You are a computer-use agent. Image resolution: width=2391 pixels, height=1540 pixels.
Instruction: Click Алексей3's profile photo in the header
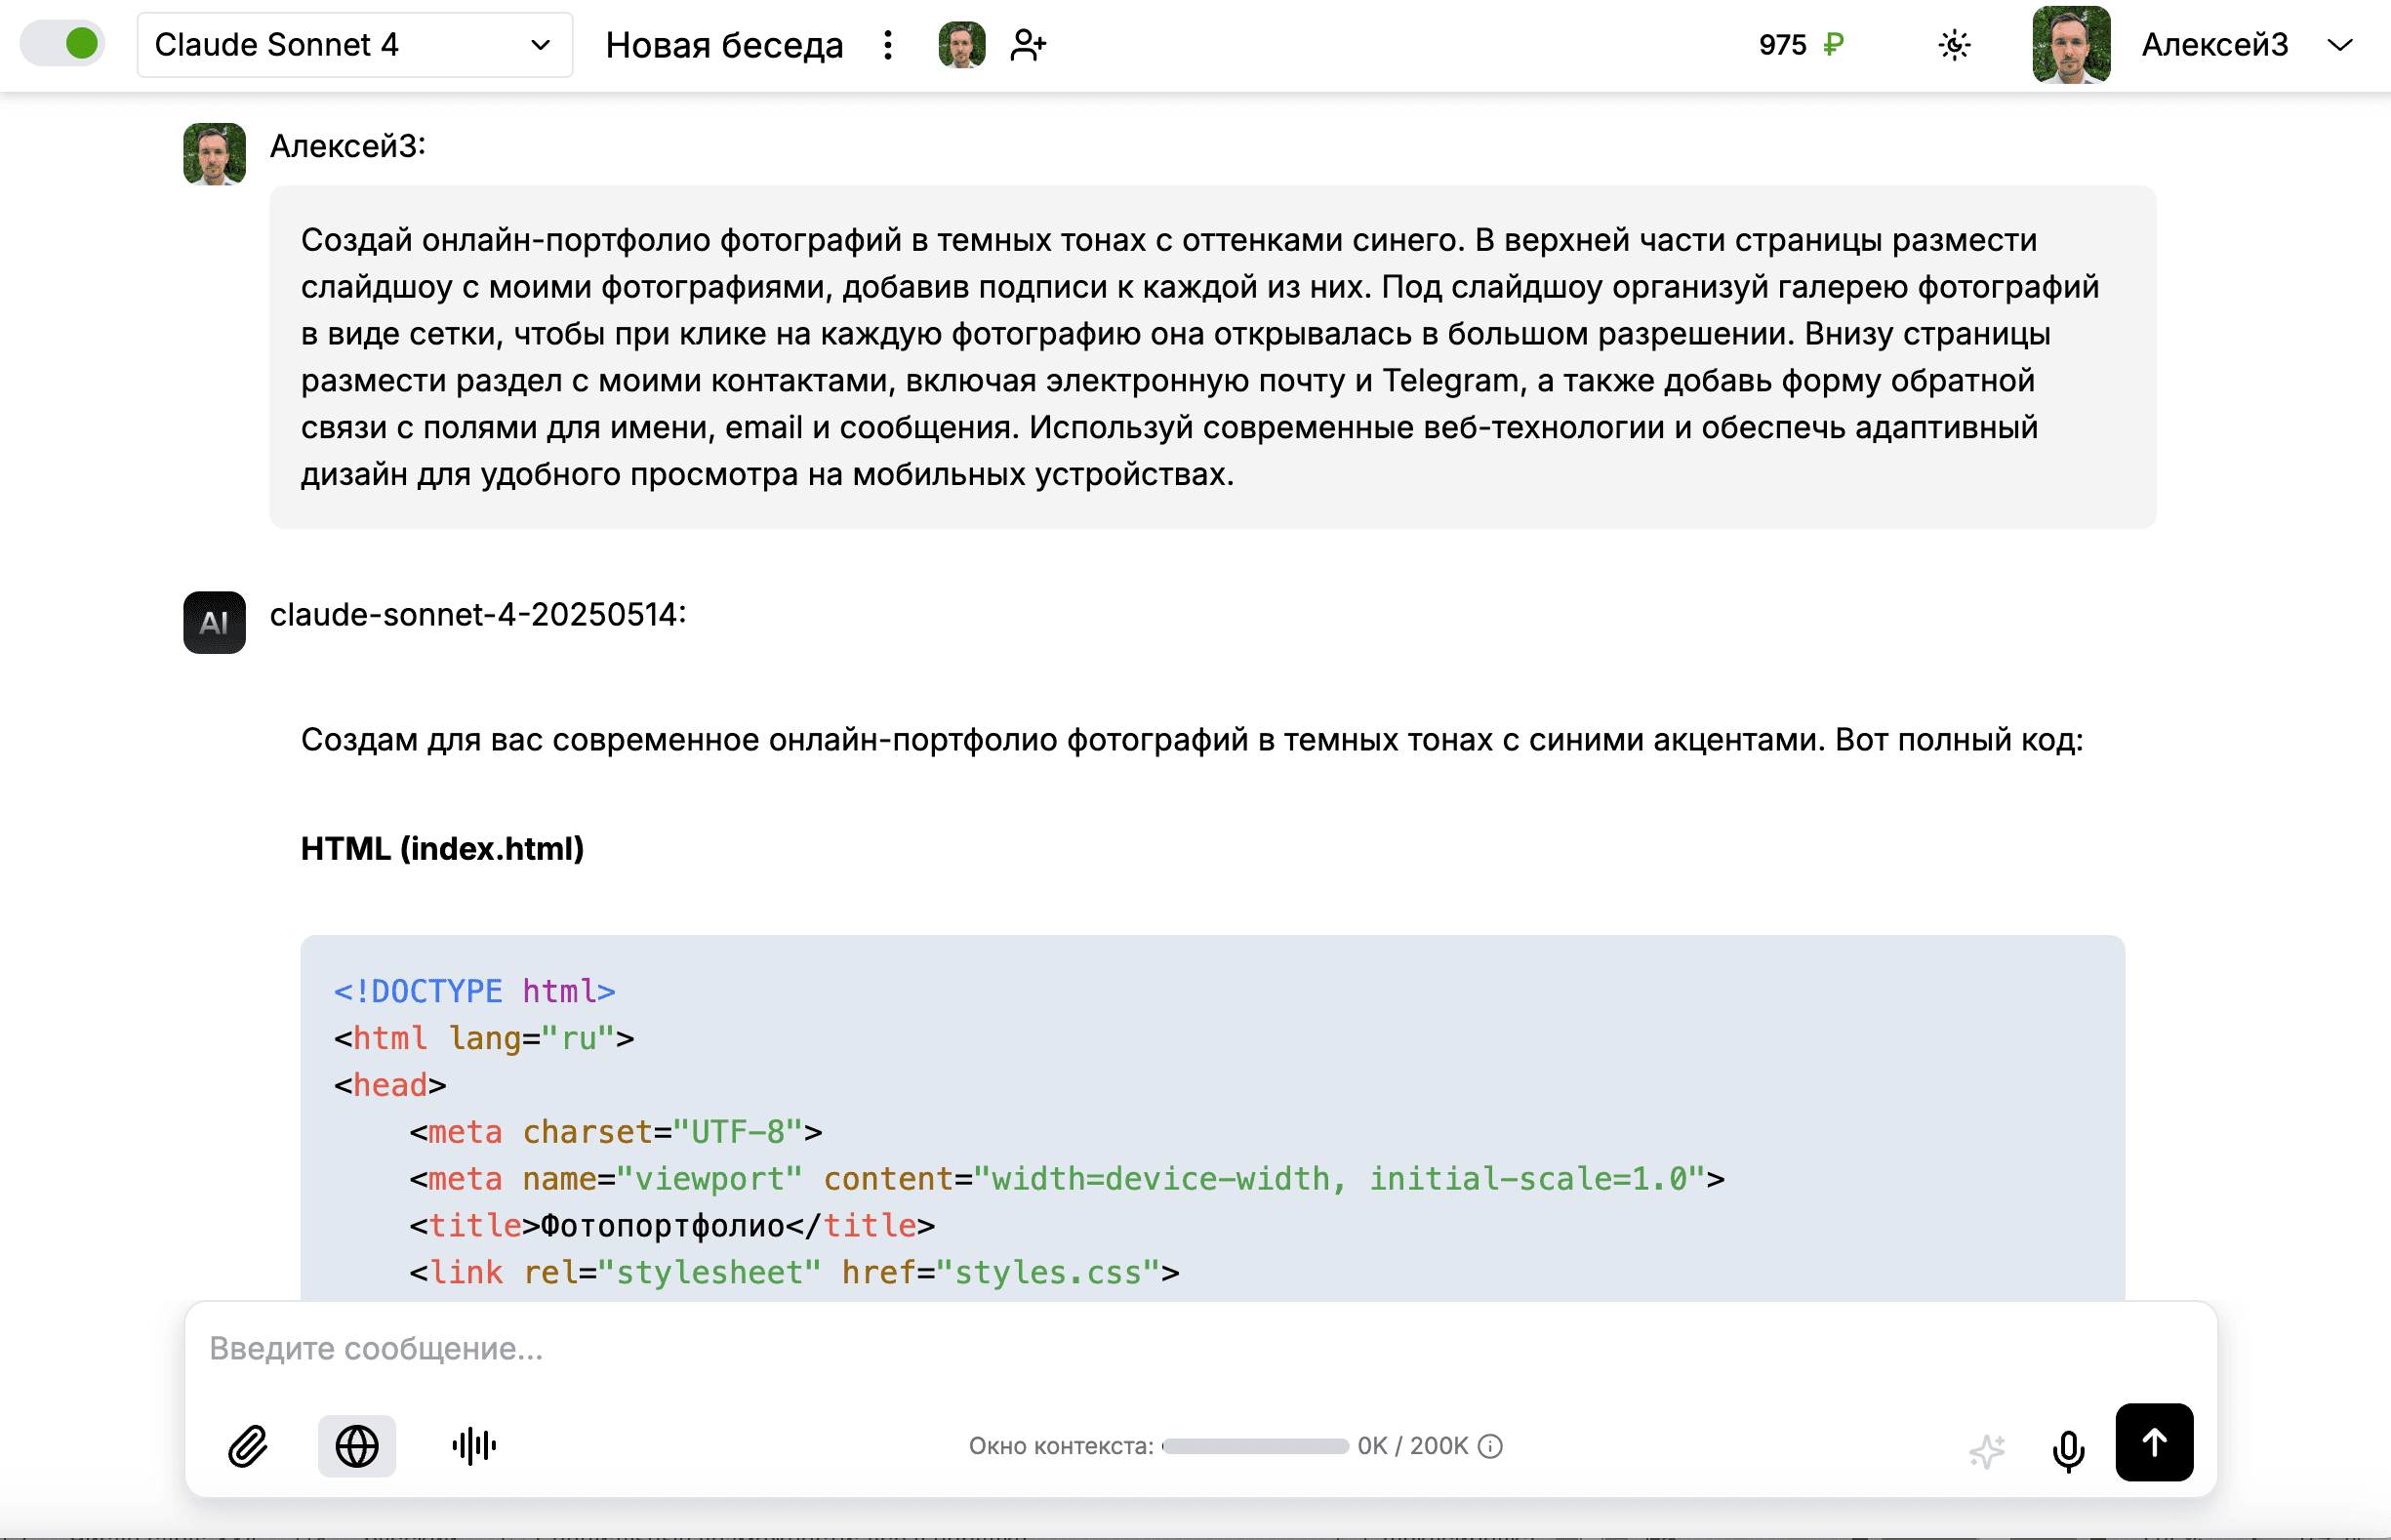[x=2071, y=44]
